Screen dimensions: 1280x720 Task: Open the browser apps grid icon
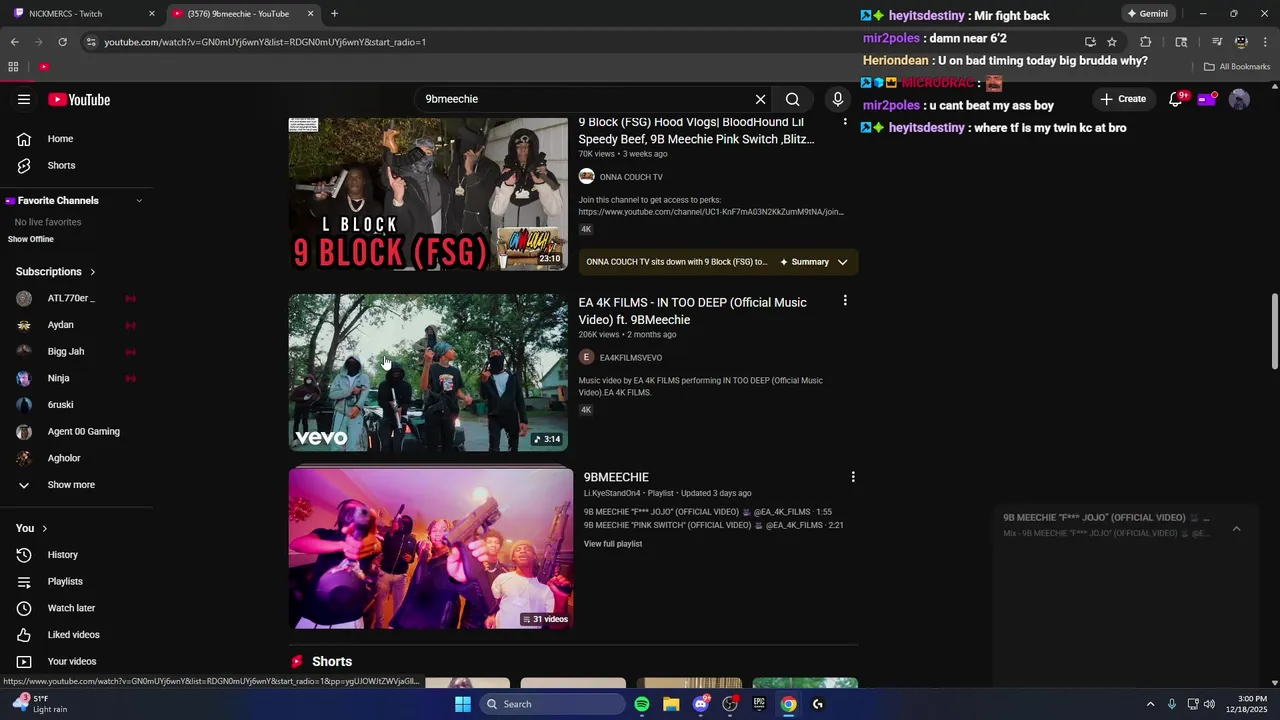[13, 67]
